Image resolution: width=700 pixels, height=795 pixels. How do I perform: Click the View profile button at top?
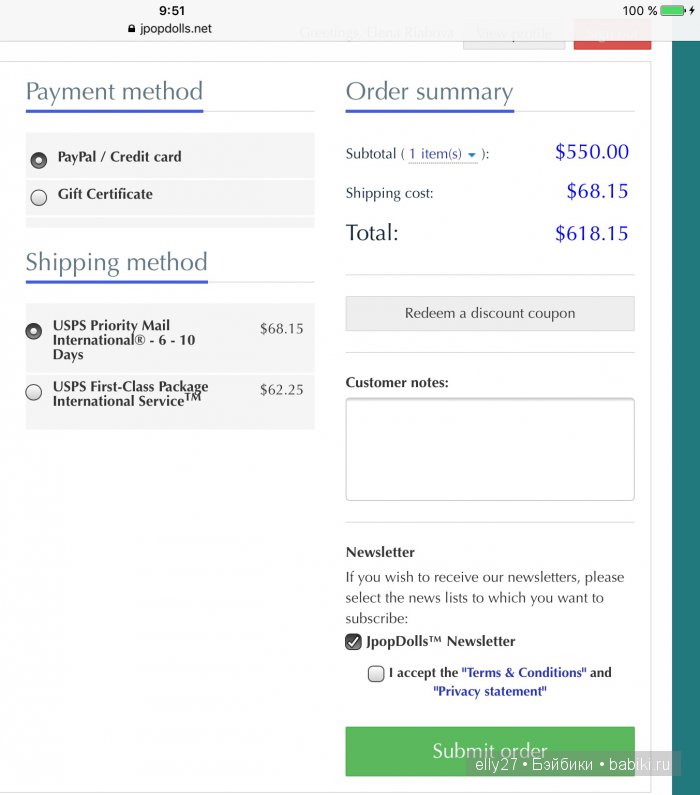pos(514,35)
